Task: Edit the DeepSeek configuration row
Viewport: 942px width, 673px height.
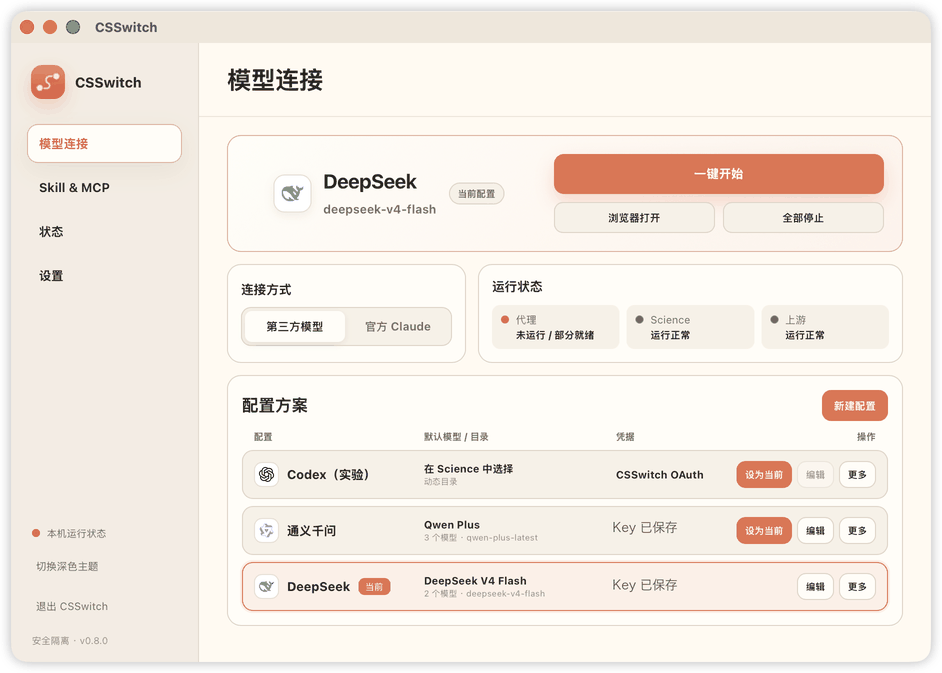Action: (x=815, y=586)
